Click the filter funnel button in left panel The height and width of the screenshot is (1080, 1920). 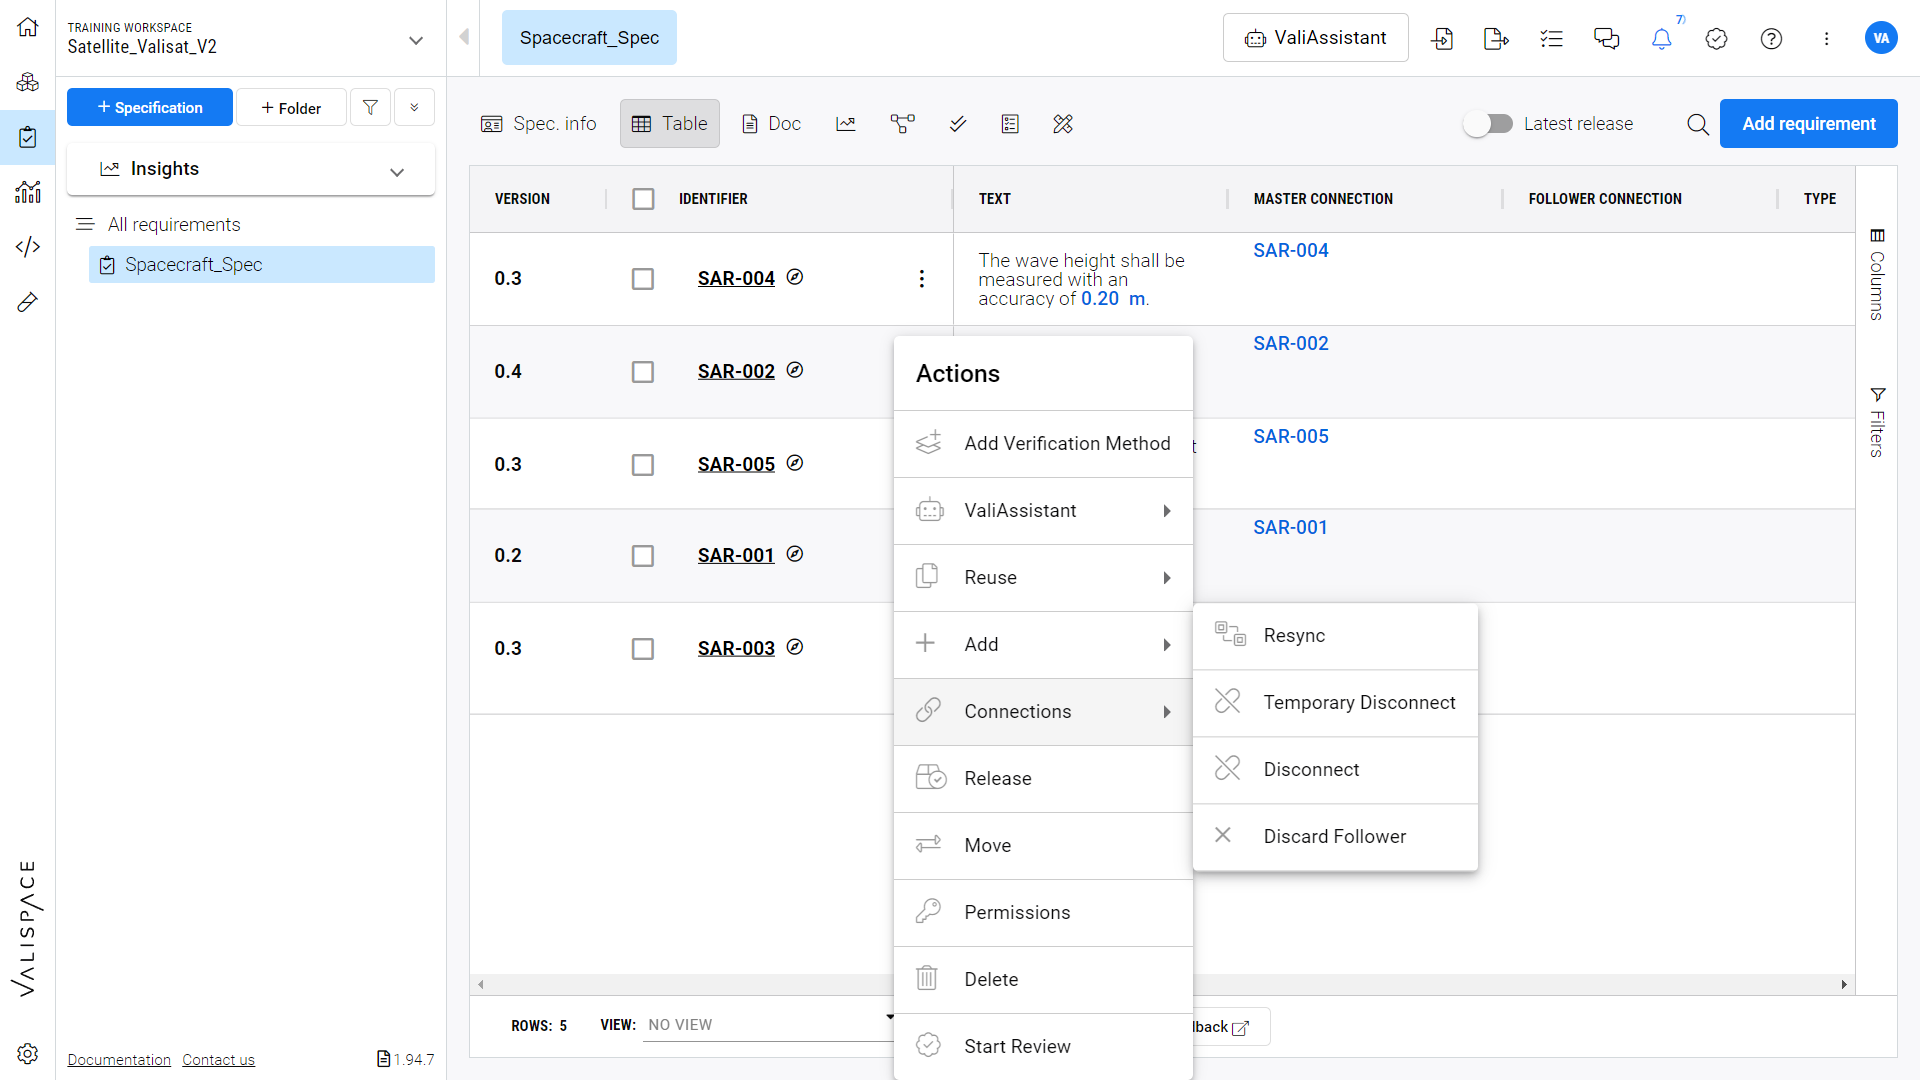(370, 107)
